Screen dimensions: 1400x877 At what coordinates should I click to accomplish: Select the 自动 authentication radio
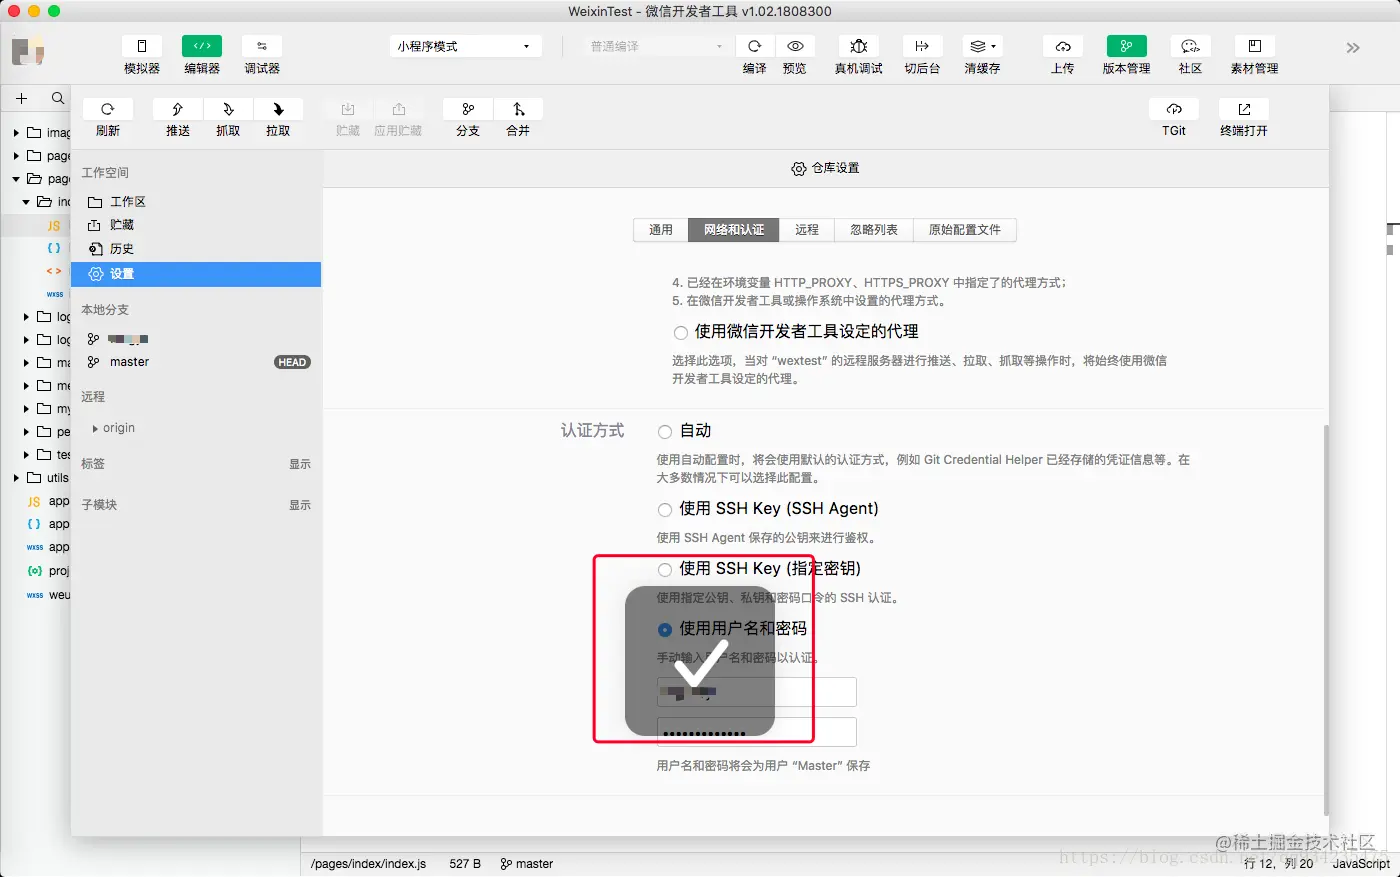[x=665, y=432]
